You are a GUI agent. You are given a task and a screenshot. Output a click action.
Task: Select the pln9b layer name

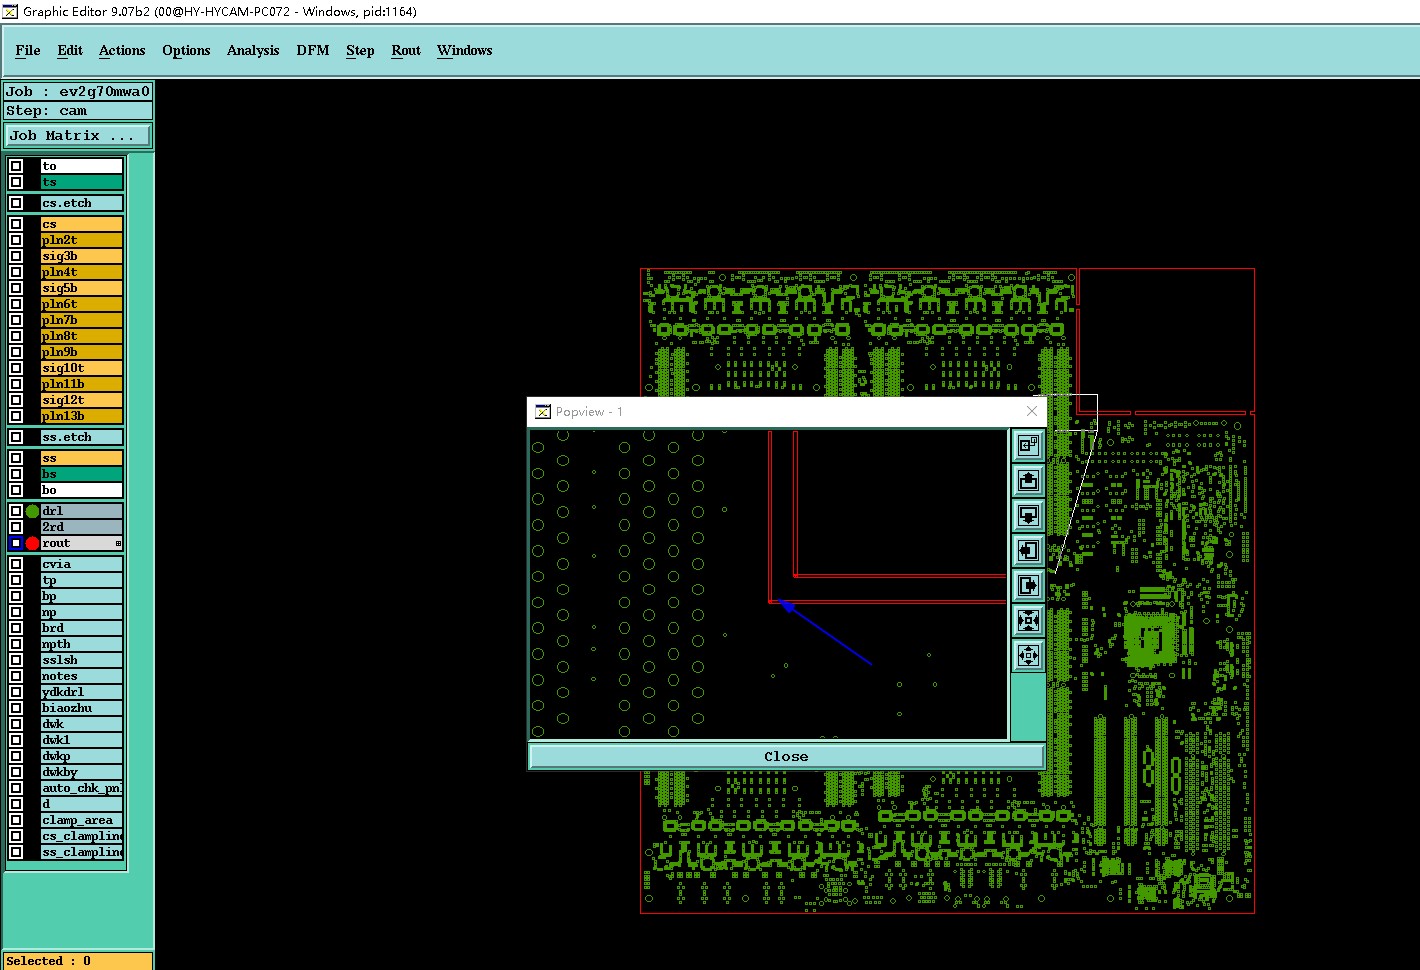[x=82, y=352]
